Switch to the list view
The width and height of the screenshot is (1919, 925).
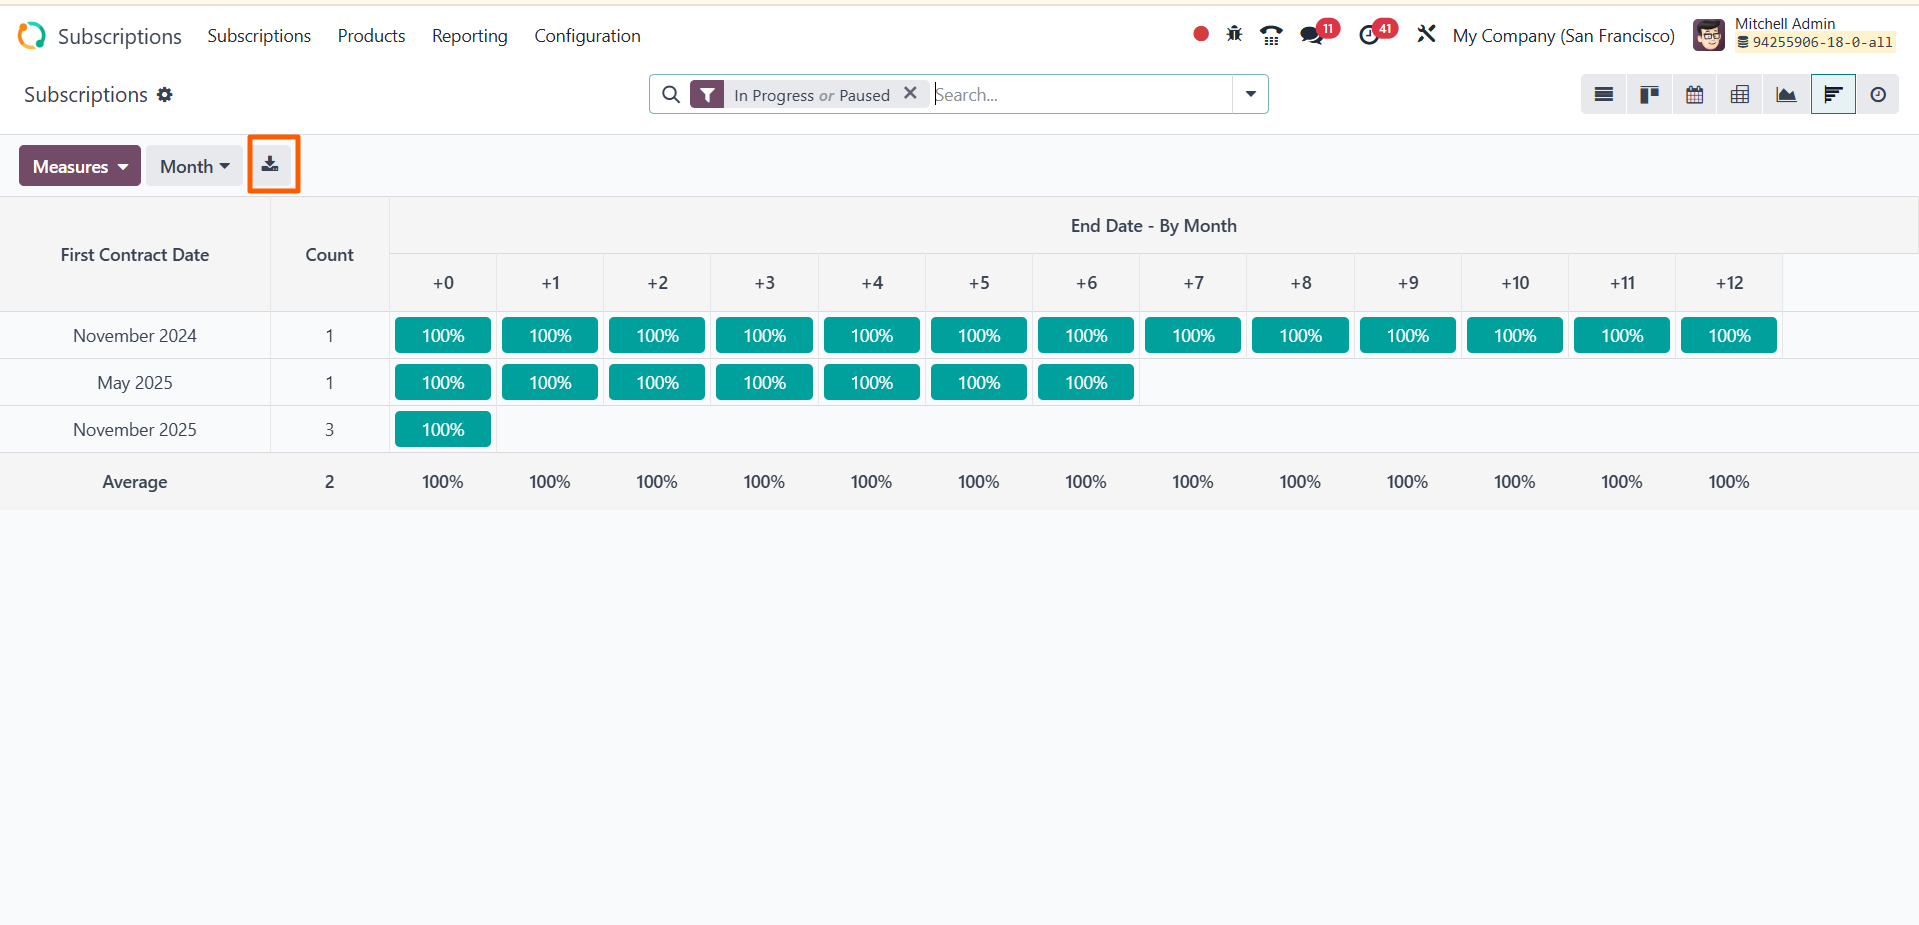1603,95
